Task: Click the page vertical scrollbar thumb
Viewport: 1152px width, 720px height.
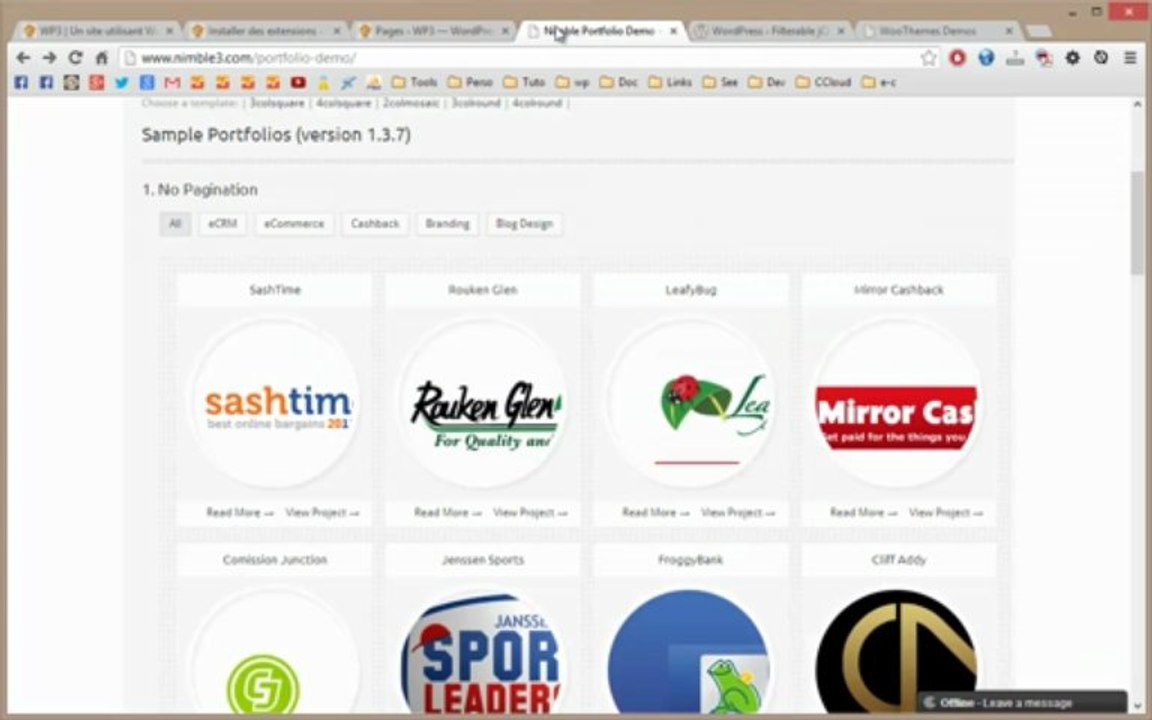Action: [x=1138, y=222]
